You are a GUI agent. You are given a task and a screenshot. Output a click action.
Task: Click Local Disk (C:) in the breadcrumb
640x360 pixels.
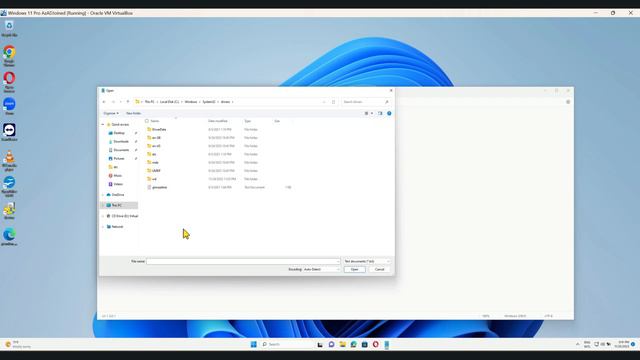pos(169,102)
